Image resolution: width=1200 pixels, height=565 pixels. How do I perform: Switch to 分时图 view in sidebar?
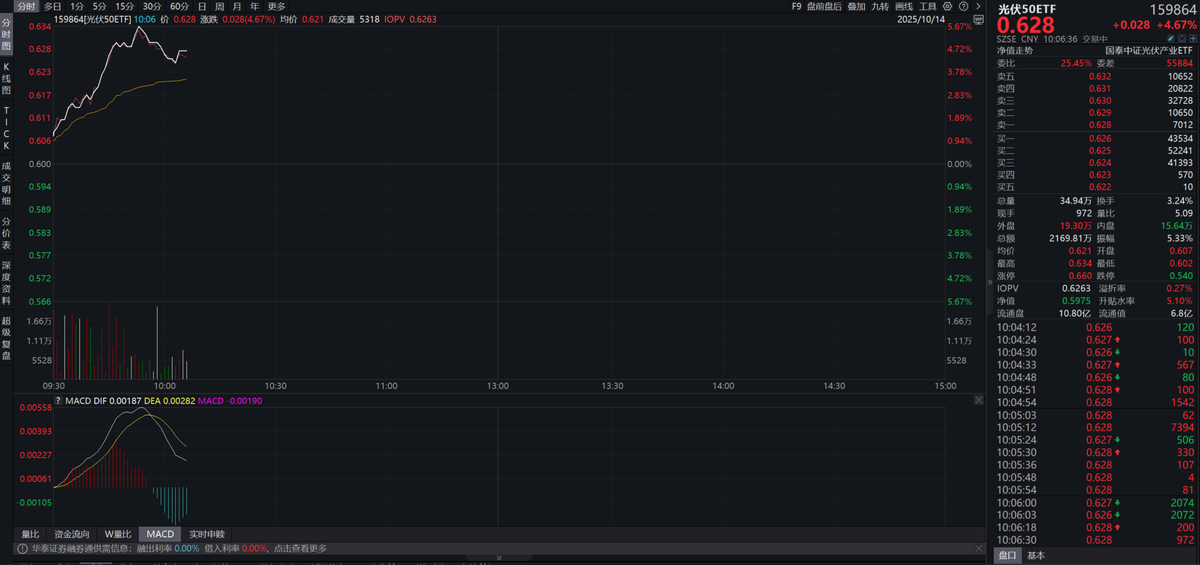[6, 35]
